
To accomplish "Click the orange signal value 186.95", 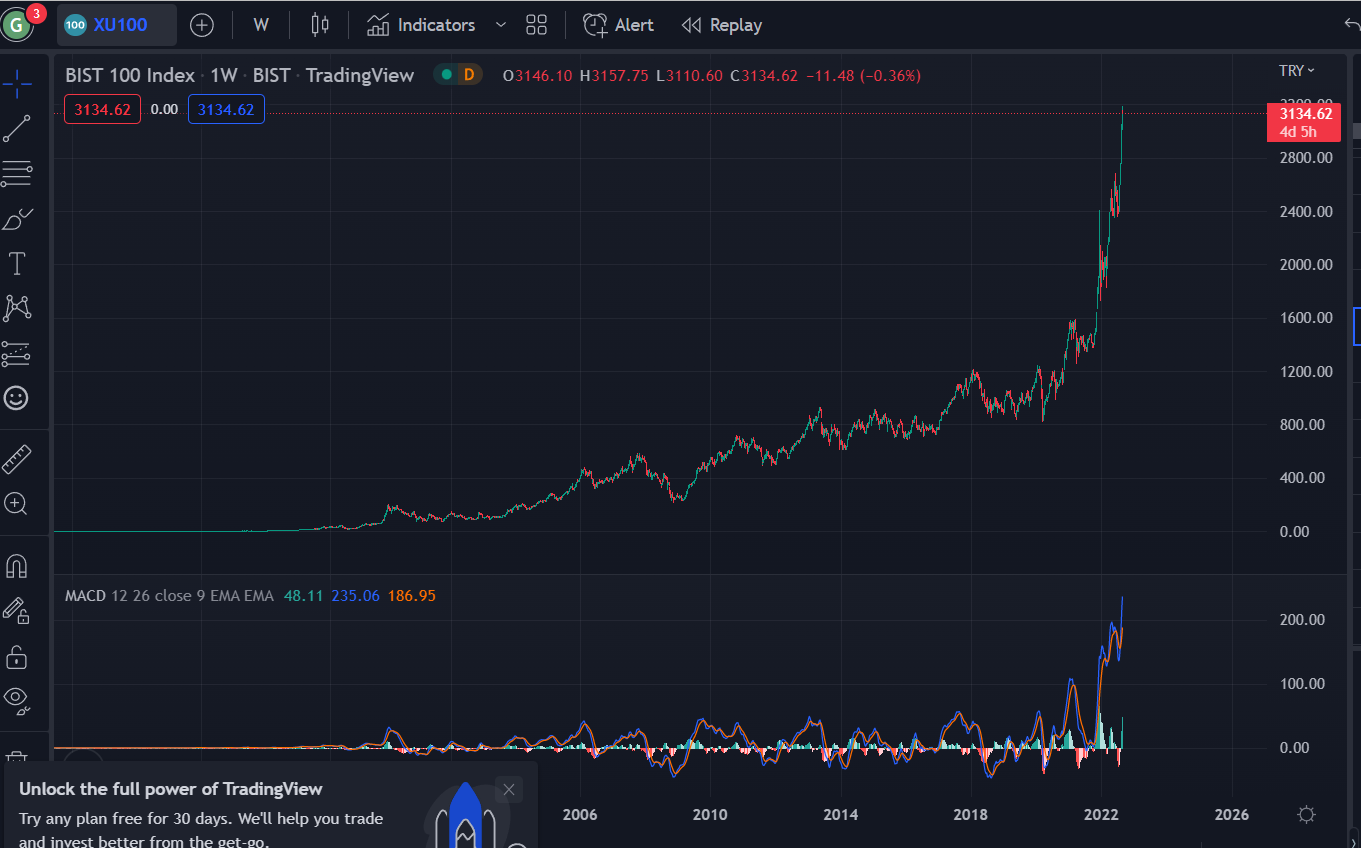I will click(x=412, y=596).
